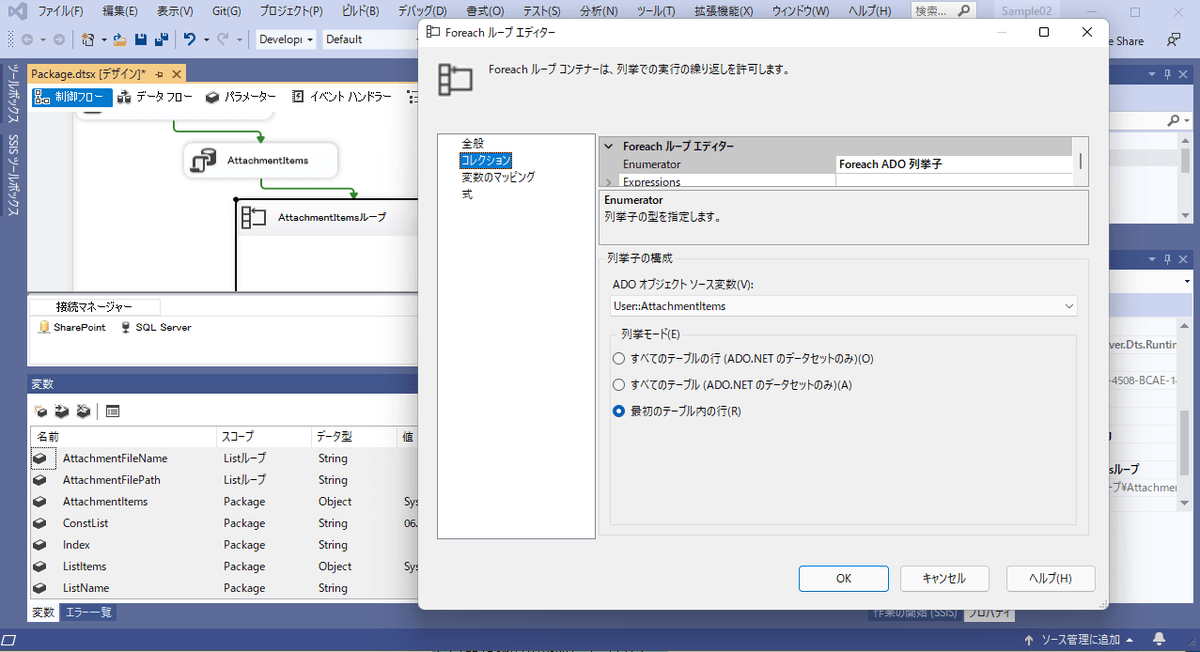Click the navigate backward arrow icon
The width and height of the screenshot is (1200, 652).
pyautogui.click(x=27, y=40)
